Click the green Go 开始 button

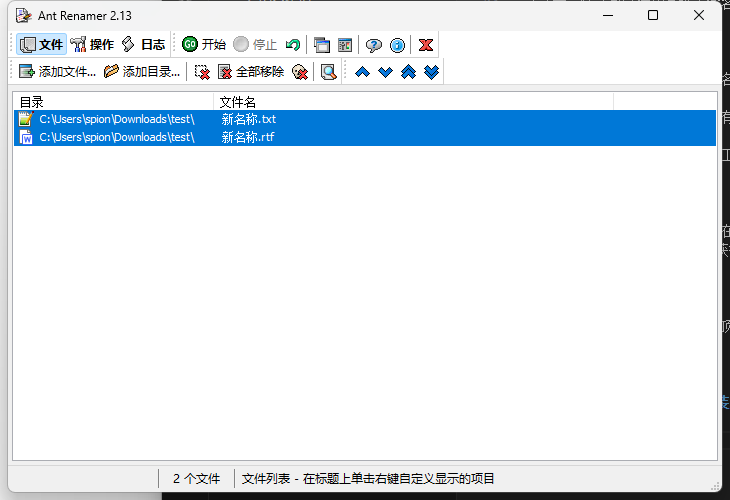coord(204,44)
